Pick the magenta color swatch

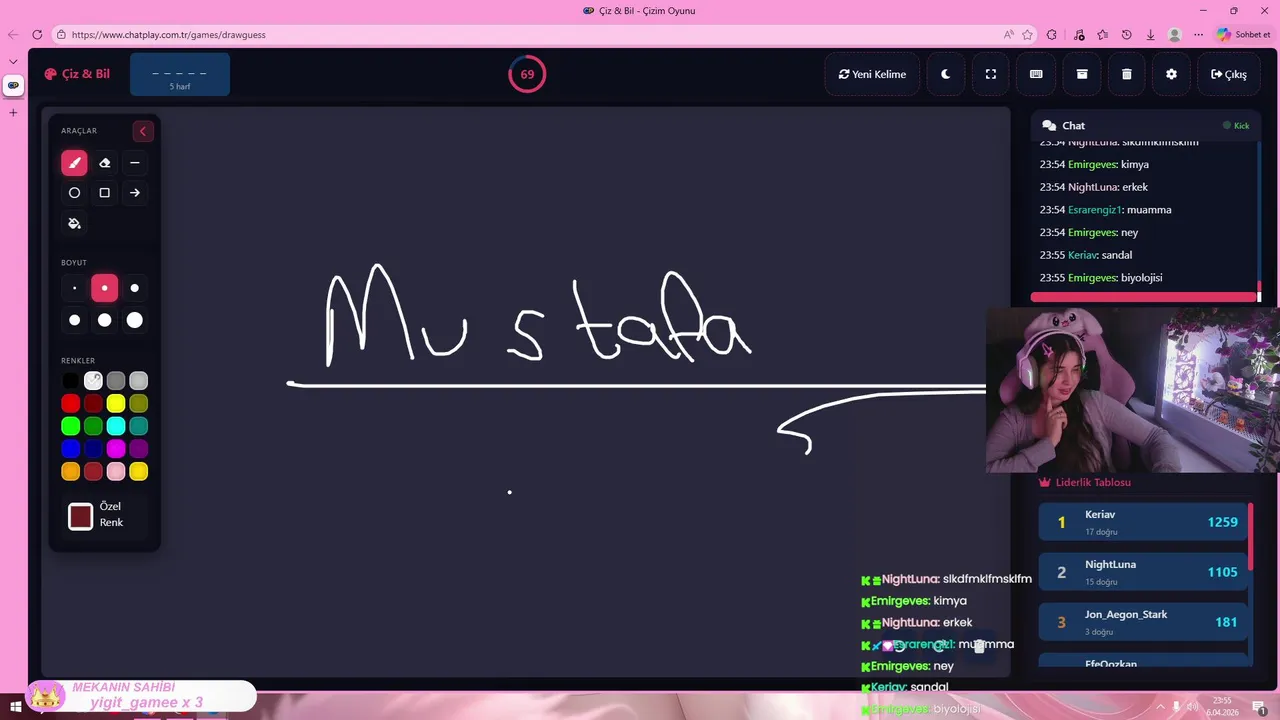click(x=116, y=449)
